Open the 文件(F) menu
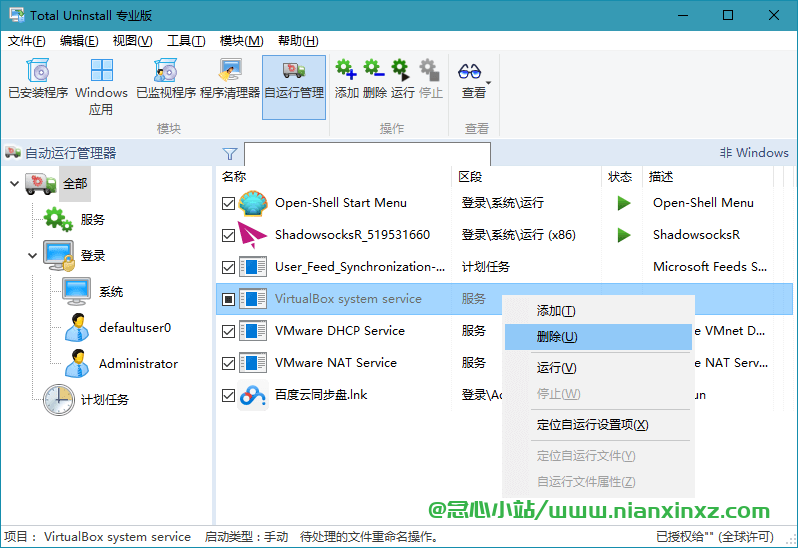 point(26,41)
